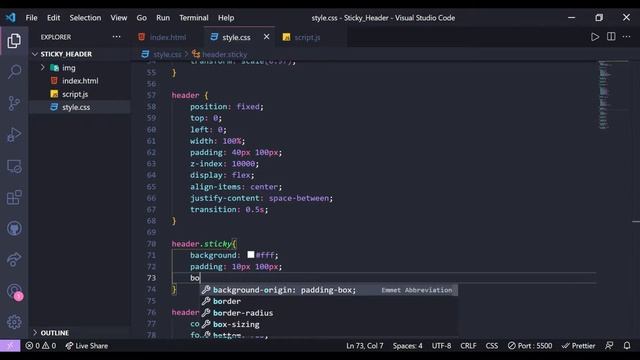Select border suggestion in autocomplete
The width and height of the screenshot is (640, 360).
point(329,301)
